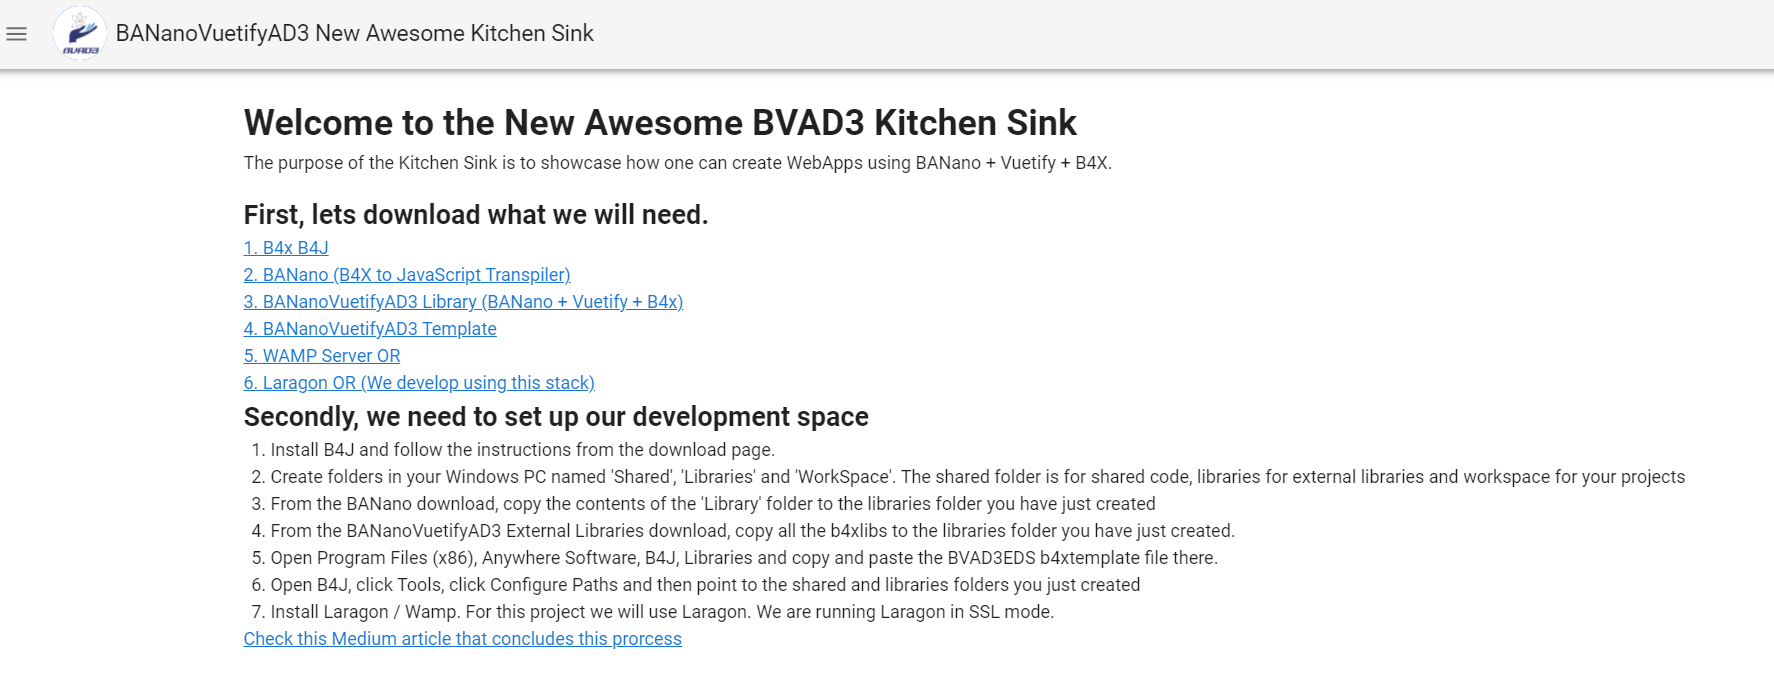Click the Welcome Kitchen Sink main heading
The height and width of the screenshot is (695, 1774).
pyautogui.click(x=660, y=123)
